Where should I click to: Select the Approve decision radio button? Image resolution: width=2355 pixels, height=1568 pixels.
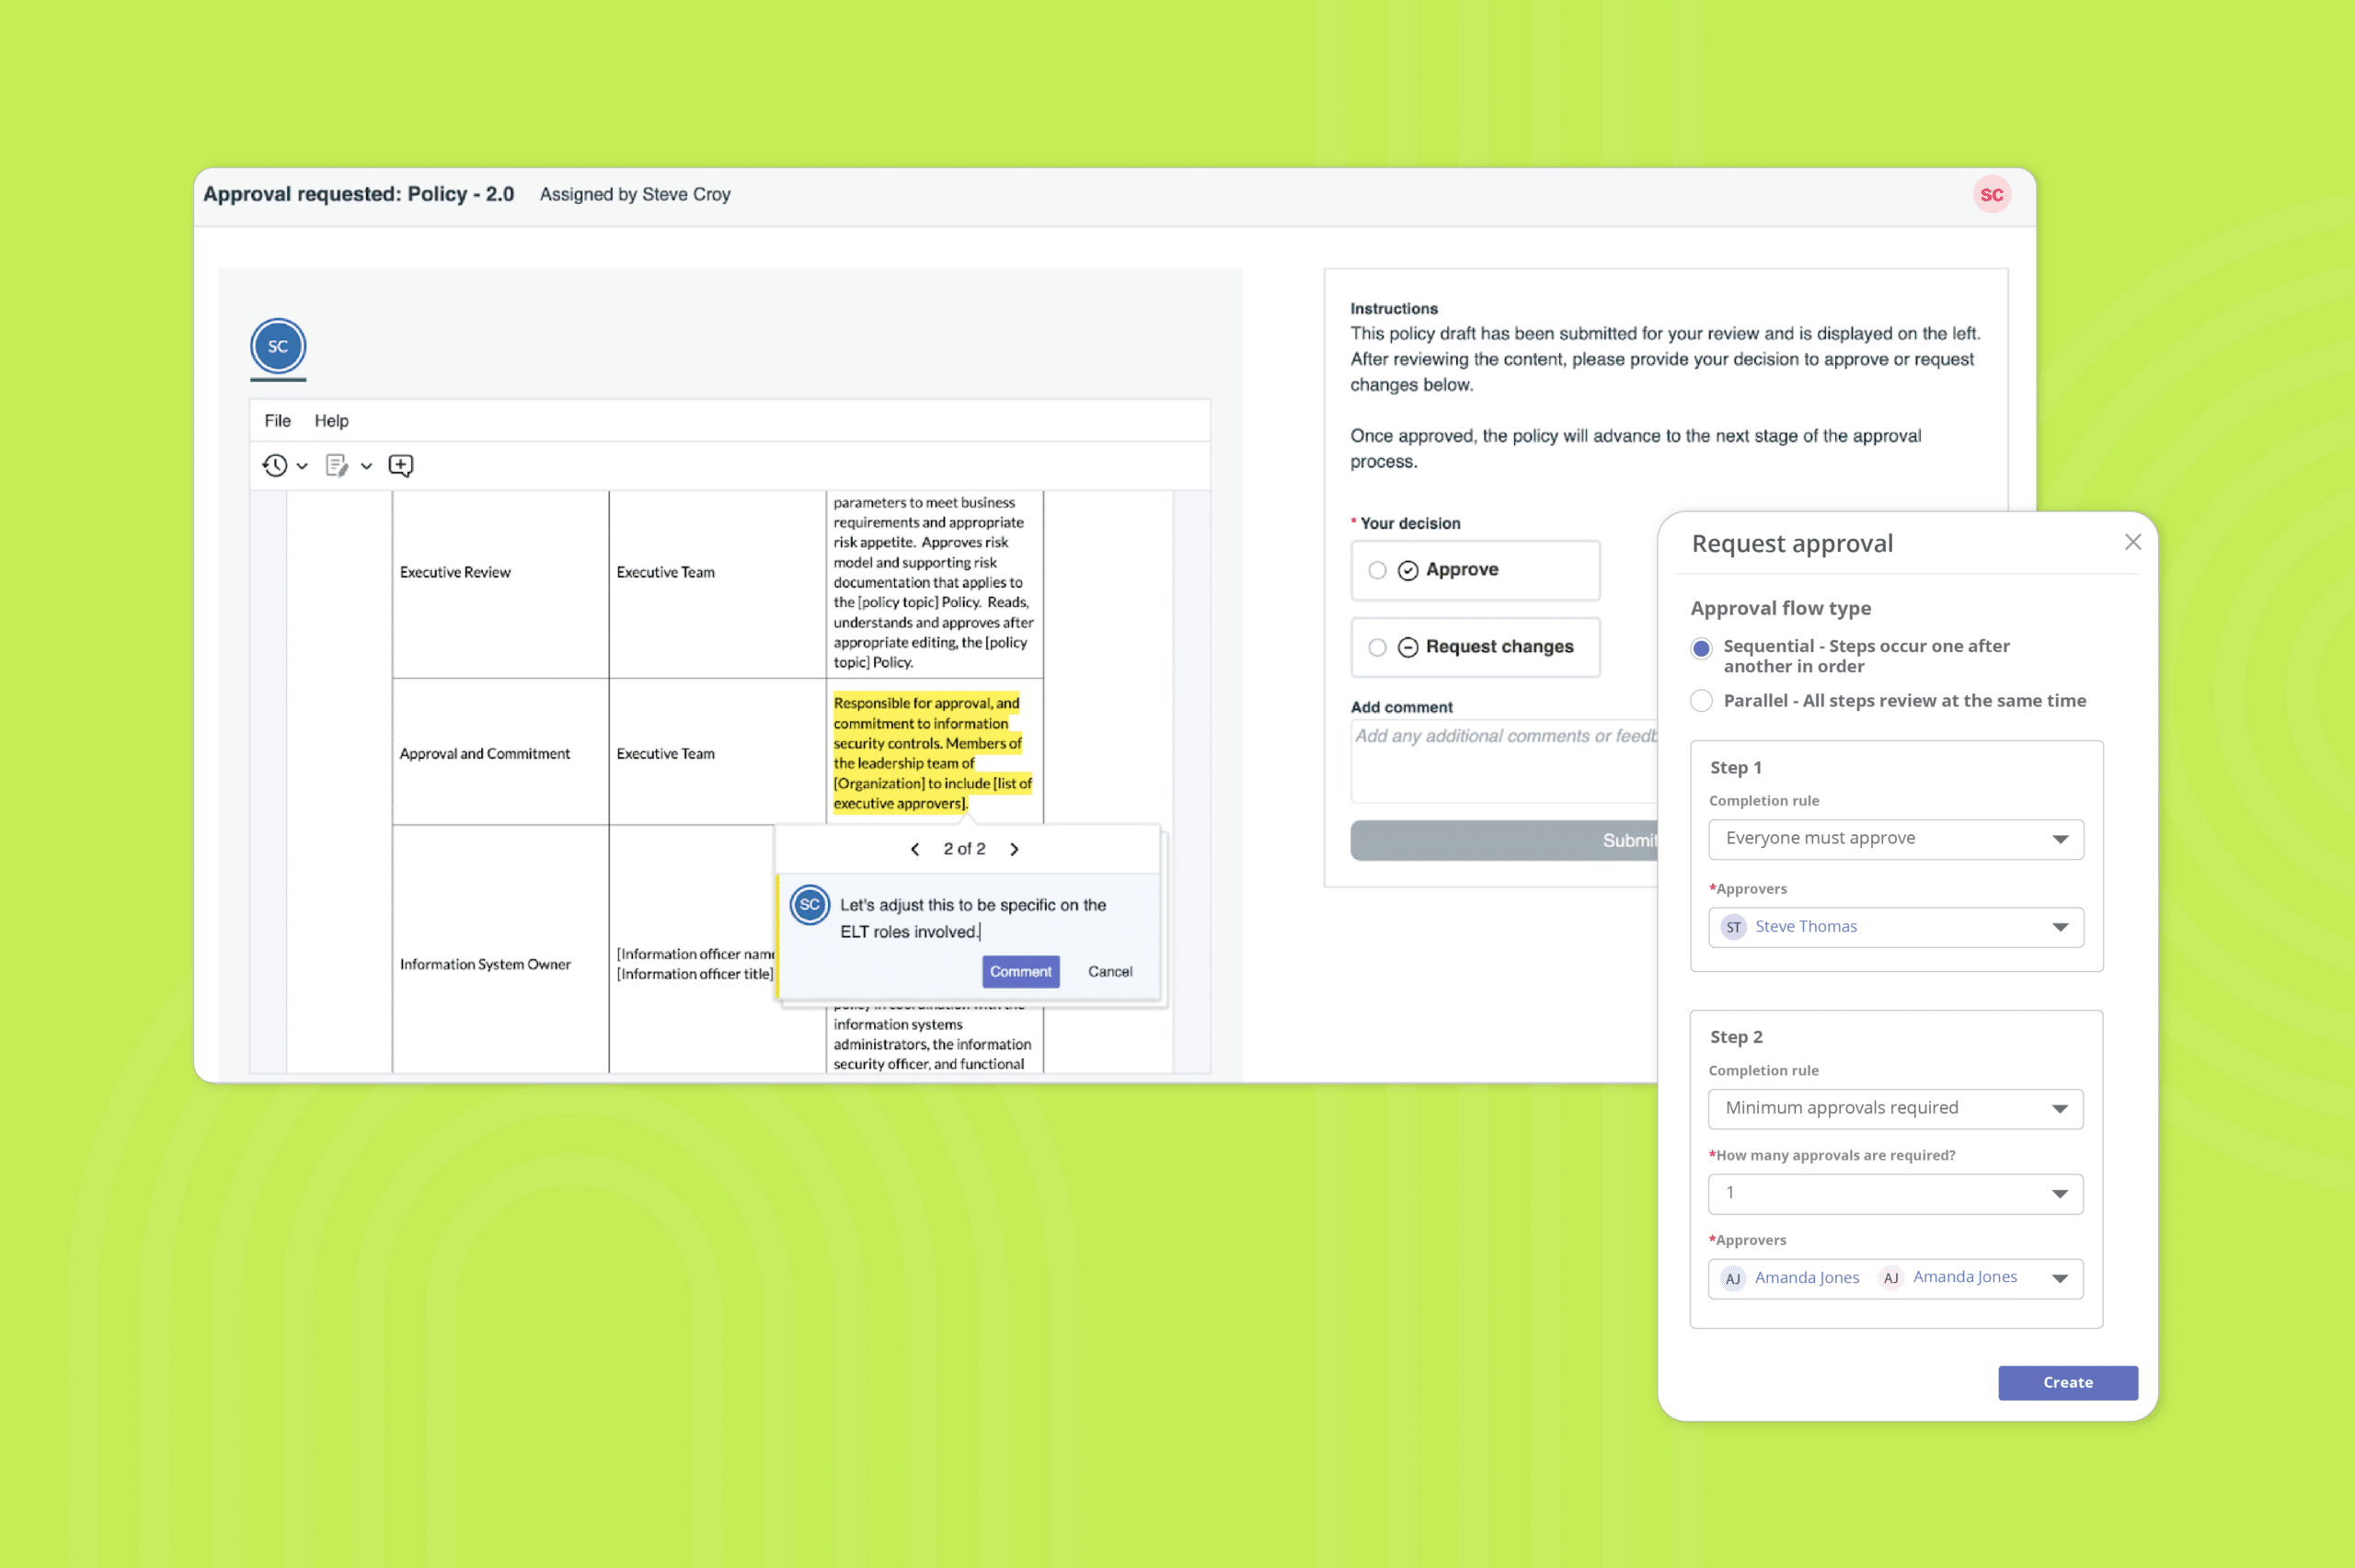pos(1377,570)
